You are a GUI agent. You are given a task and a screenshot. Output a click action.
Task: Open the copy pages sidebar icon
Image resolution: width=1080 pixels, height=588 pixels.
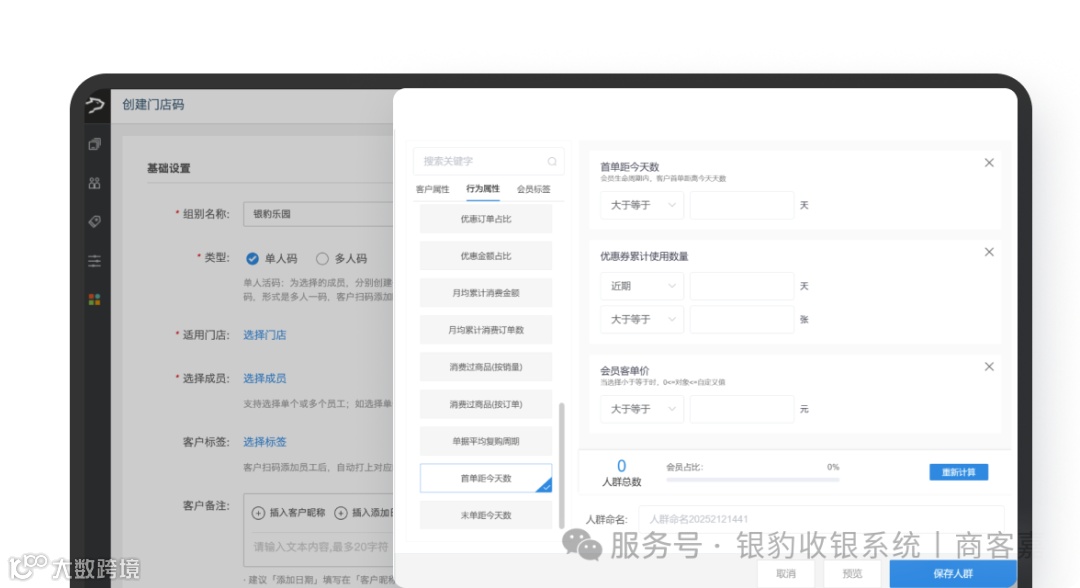(x=94, y=144)
